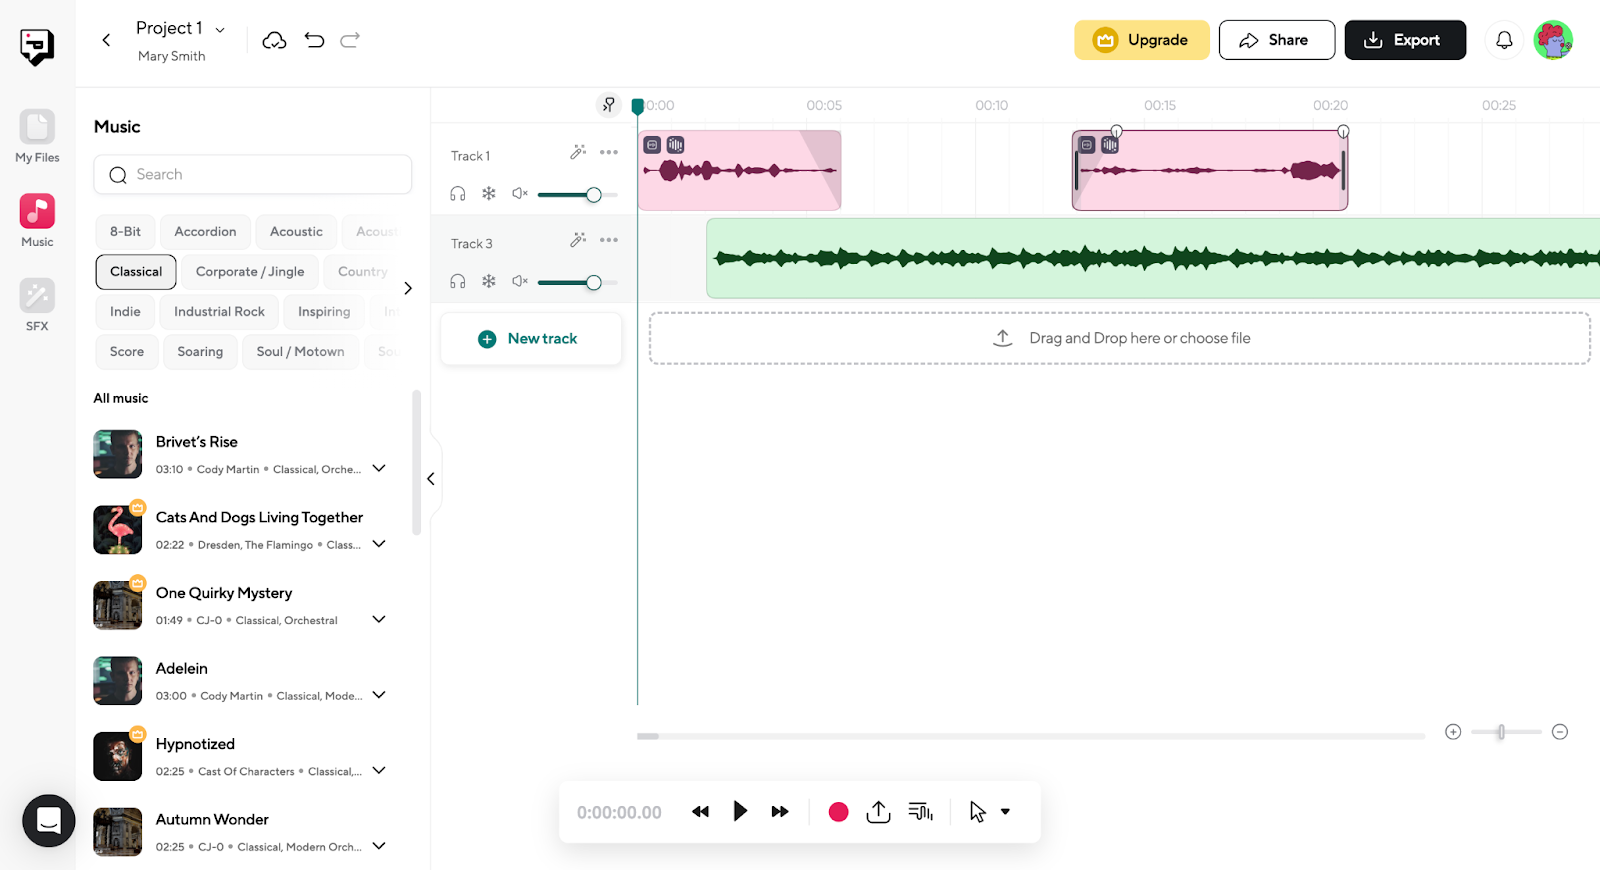Click waveform icon on second Track 1 clip

click(1110, 145)
